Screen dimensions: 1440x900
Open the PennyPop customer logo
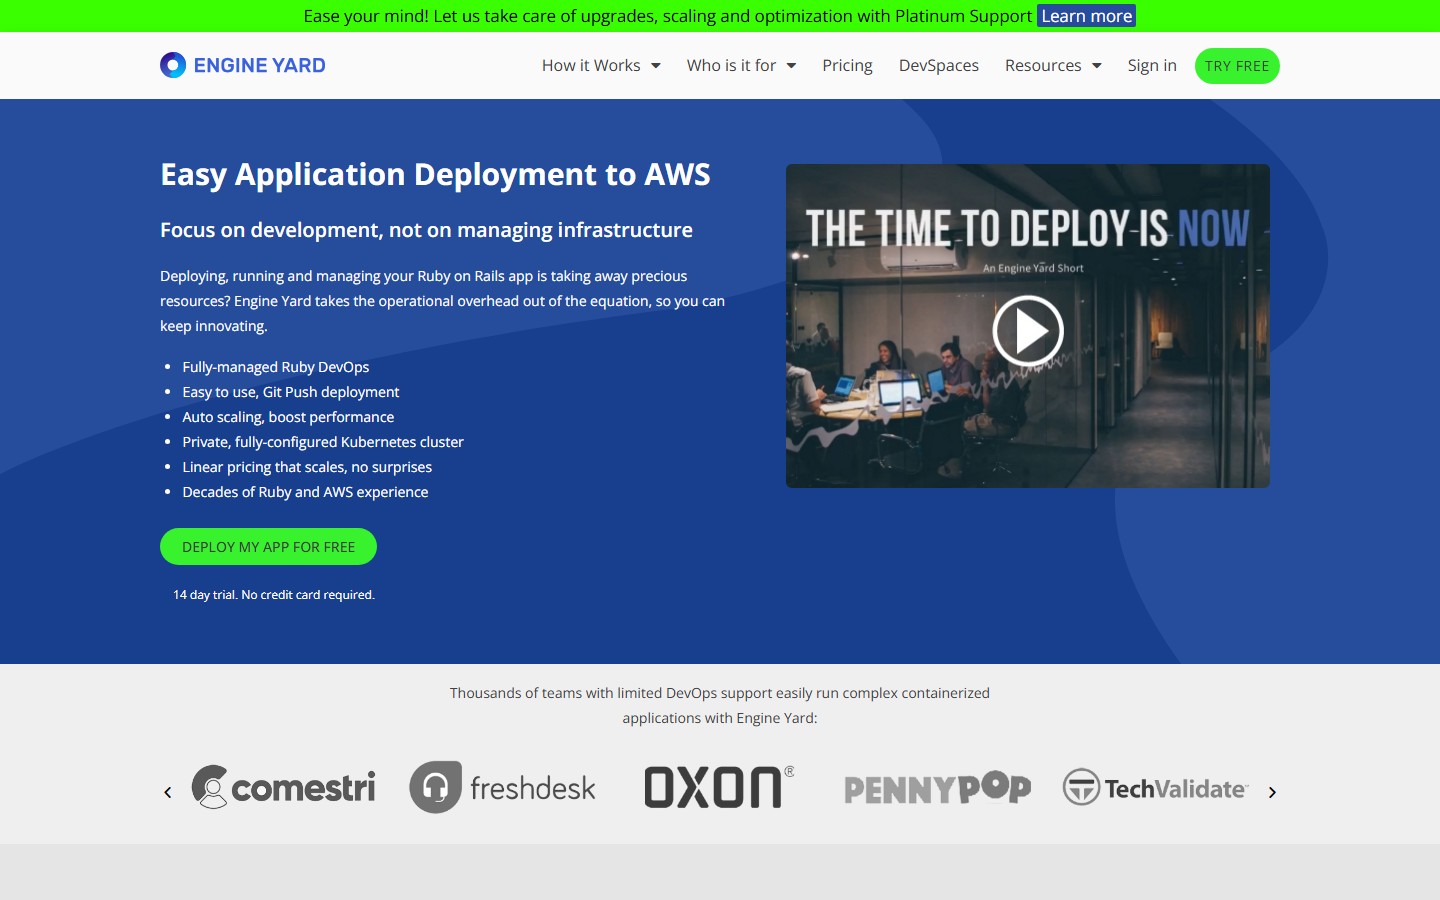(938, 788)
